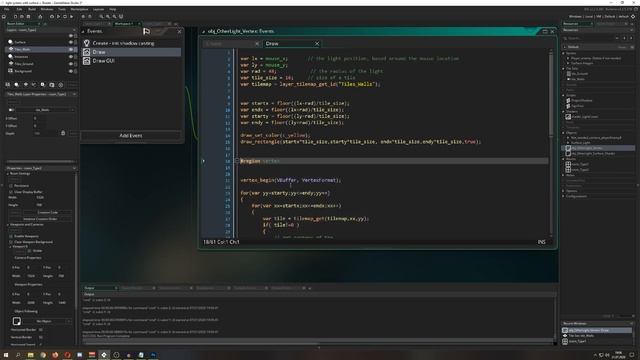Open Photoshop from the taskbar
This screenshot has height=360, width=640.
[x=153, y=355]
